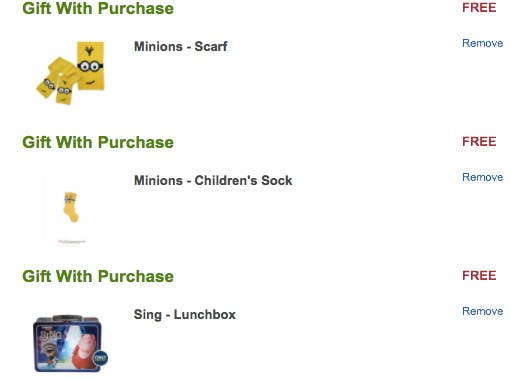Viewport: 511px width, 378px height.
Task: Click the large minion face on the scarf
Action: pyautogui.click(x=90, y=66)
